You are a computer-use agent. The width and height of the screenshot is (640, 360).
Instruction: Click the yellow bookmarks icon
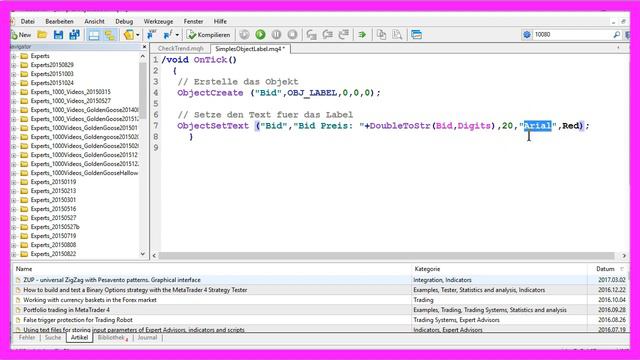[129, 35]
